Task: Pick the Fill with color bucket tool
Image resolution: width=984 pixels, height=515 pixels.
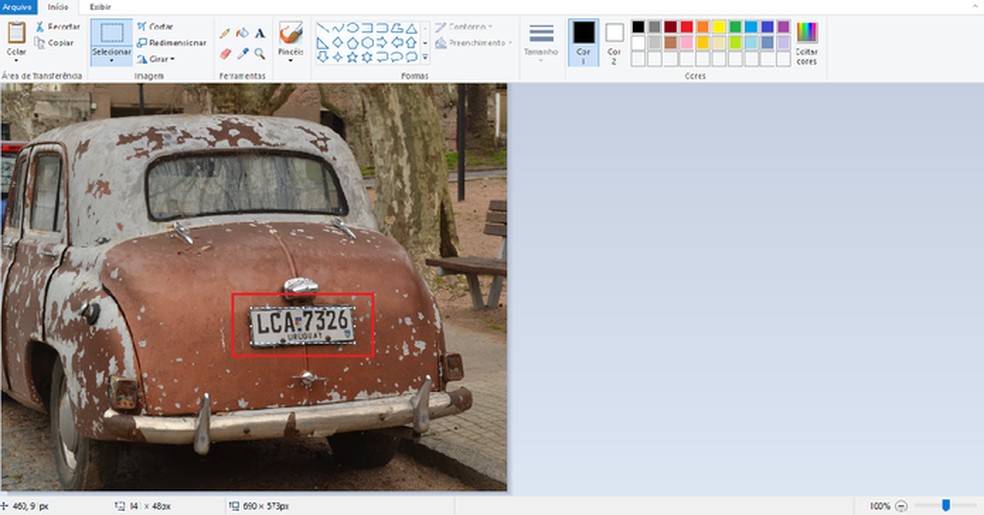Action: (x=242, y=34)
